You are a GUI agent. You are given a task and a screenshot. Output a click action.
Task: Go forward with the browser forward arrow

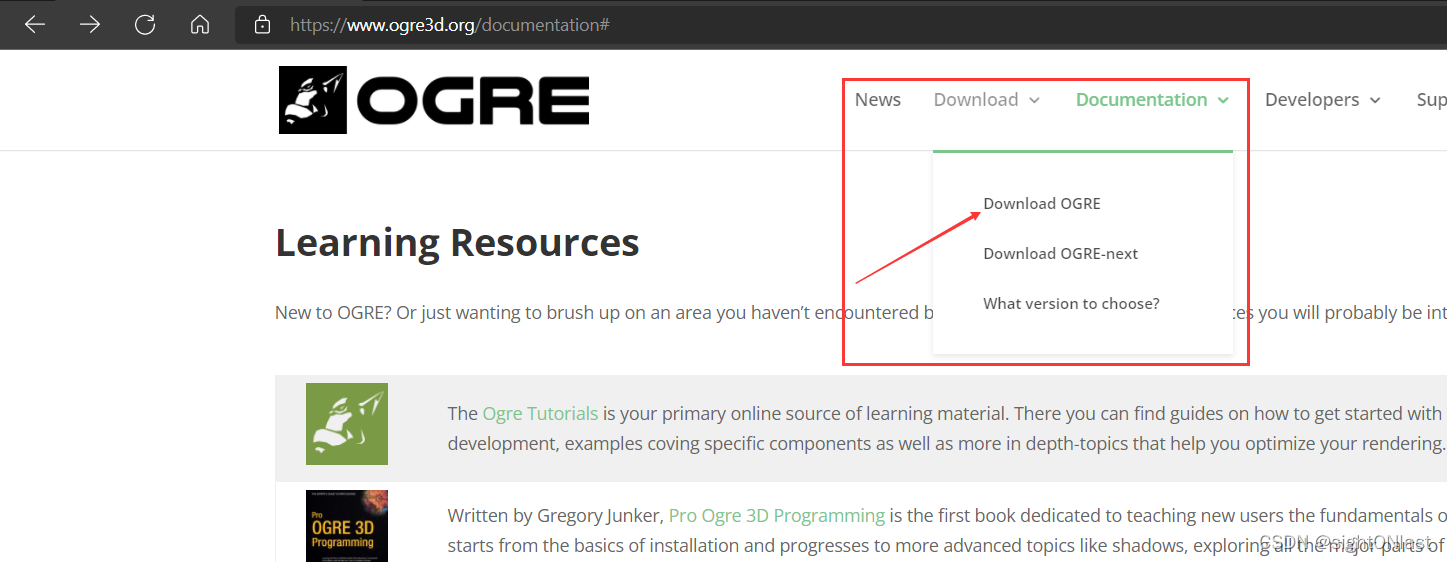pyautogui.click(x=90, y=24)
